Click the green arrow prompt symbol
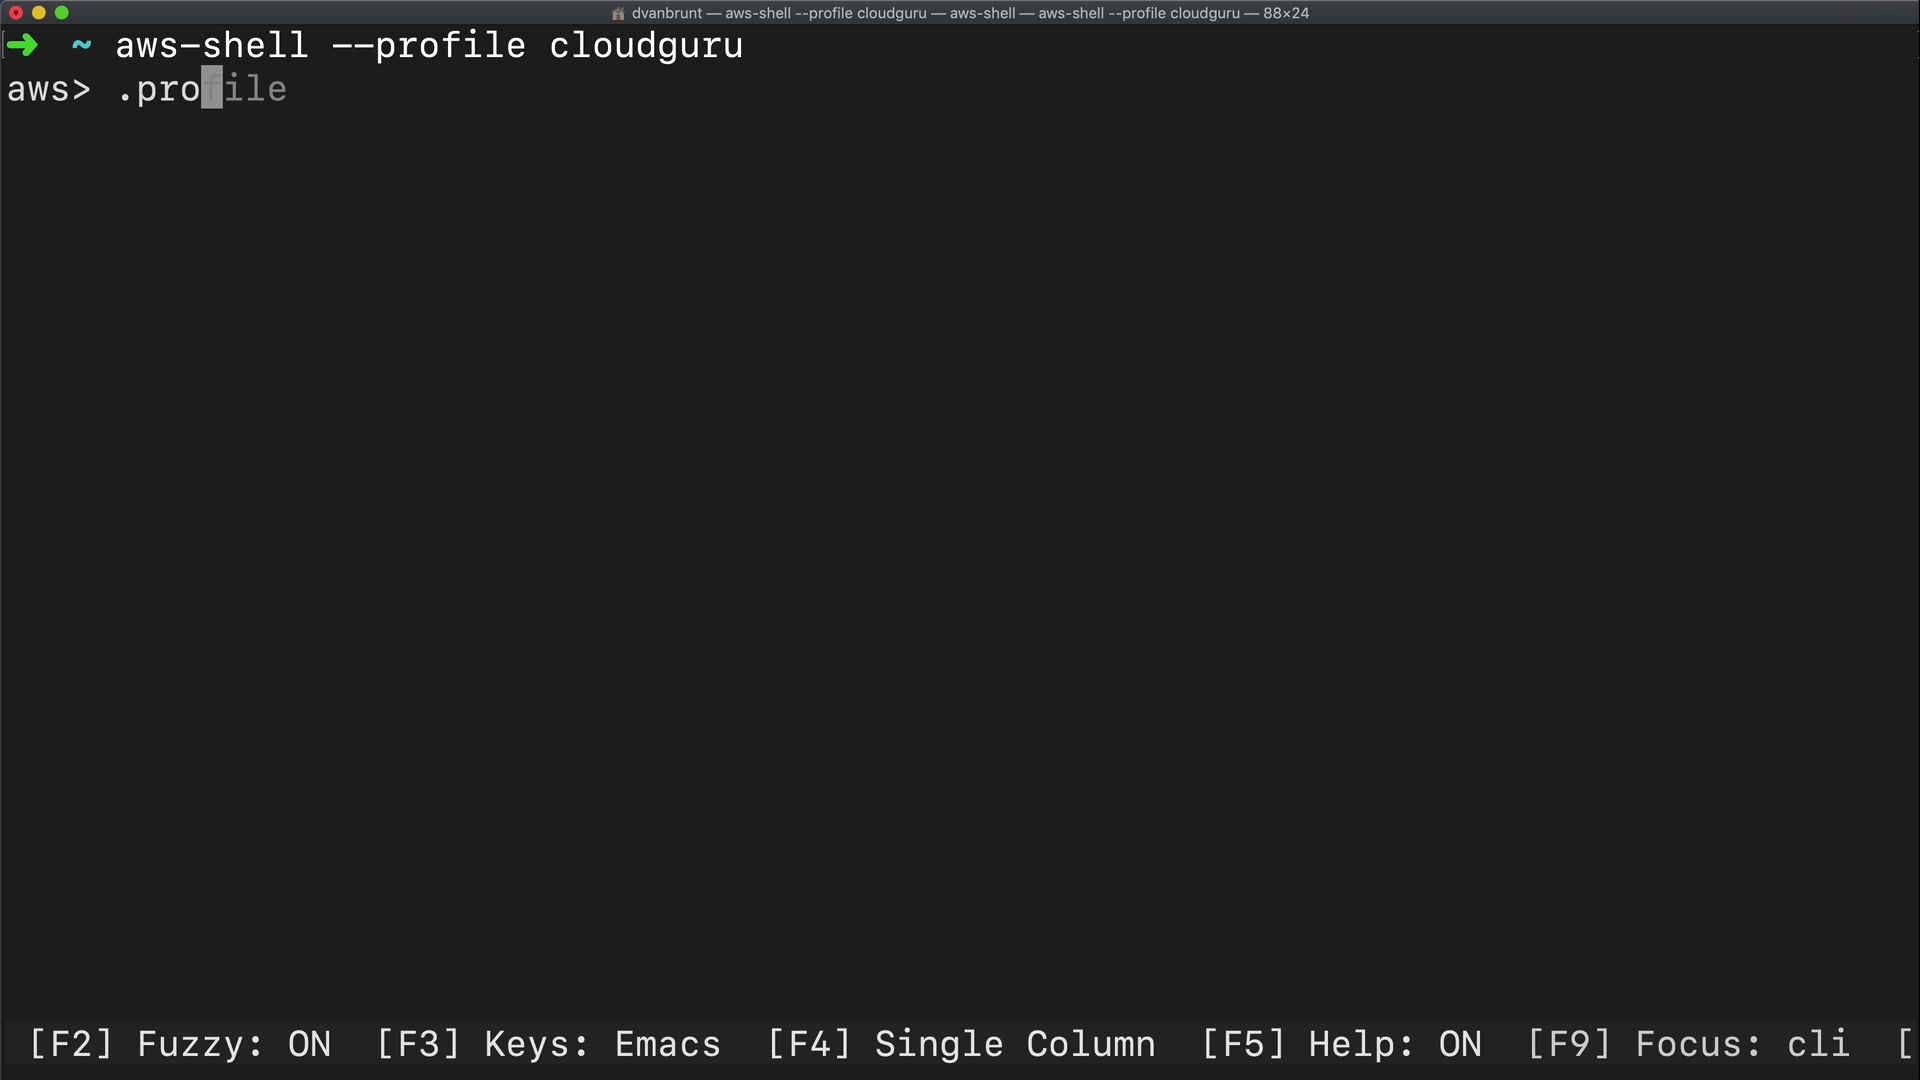The image size is (1920, 1080). 22,46
